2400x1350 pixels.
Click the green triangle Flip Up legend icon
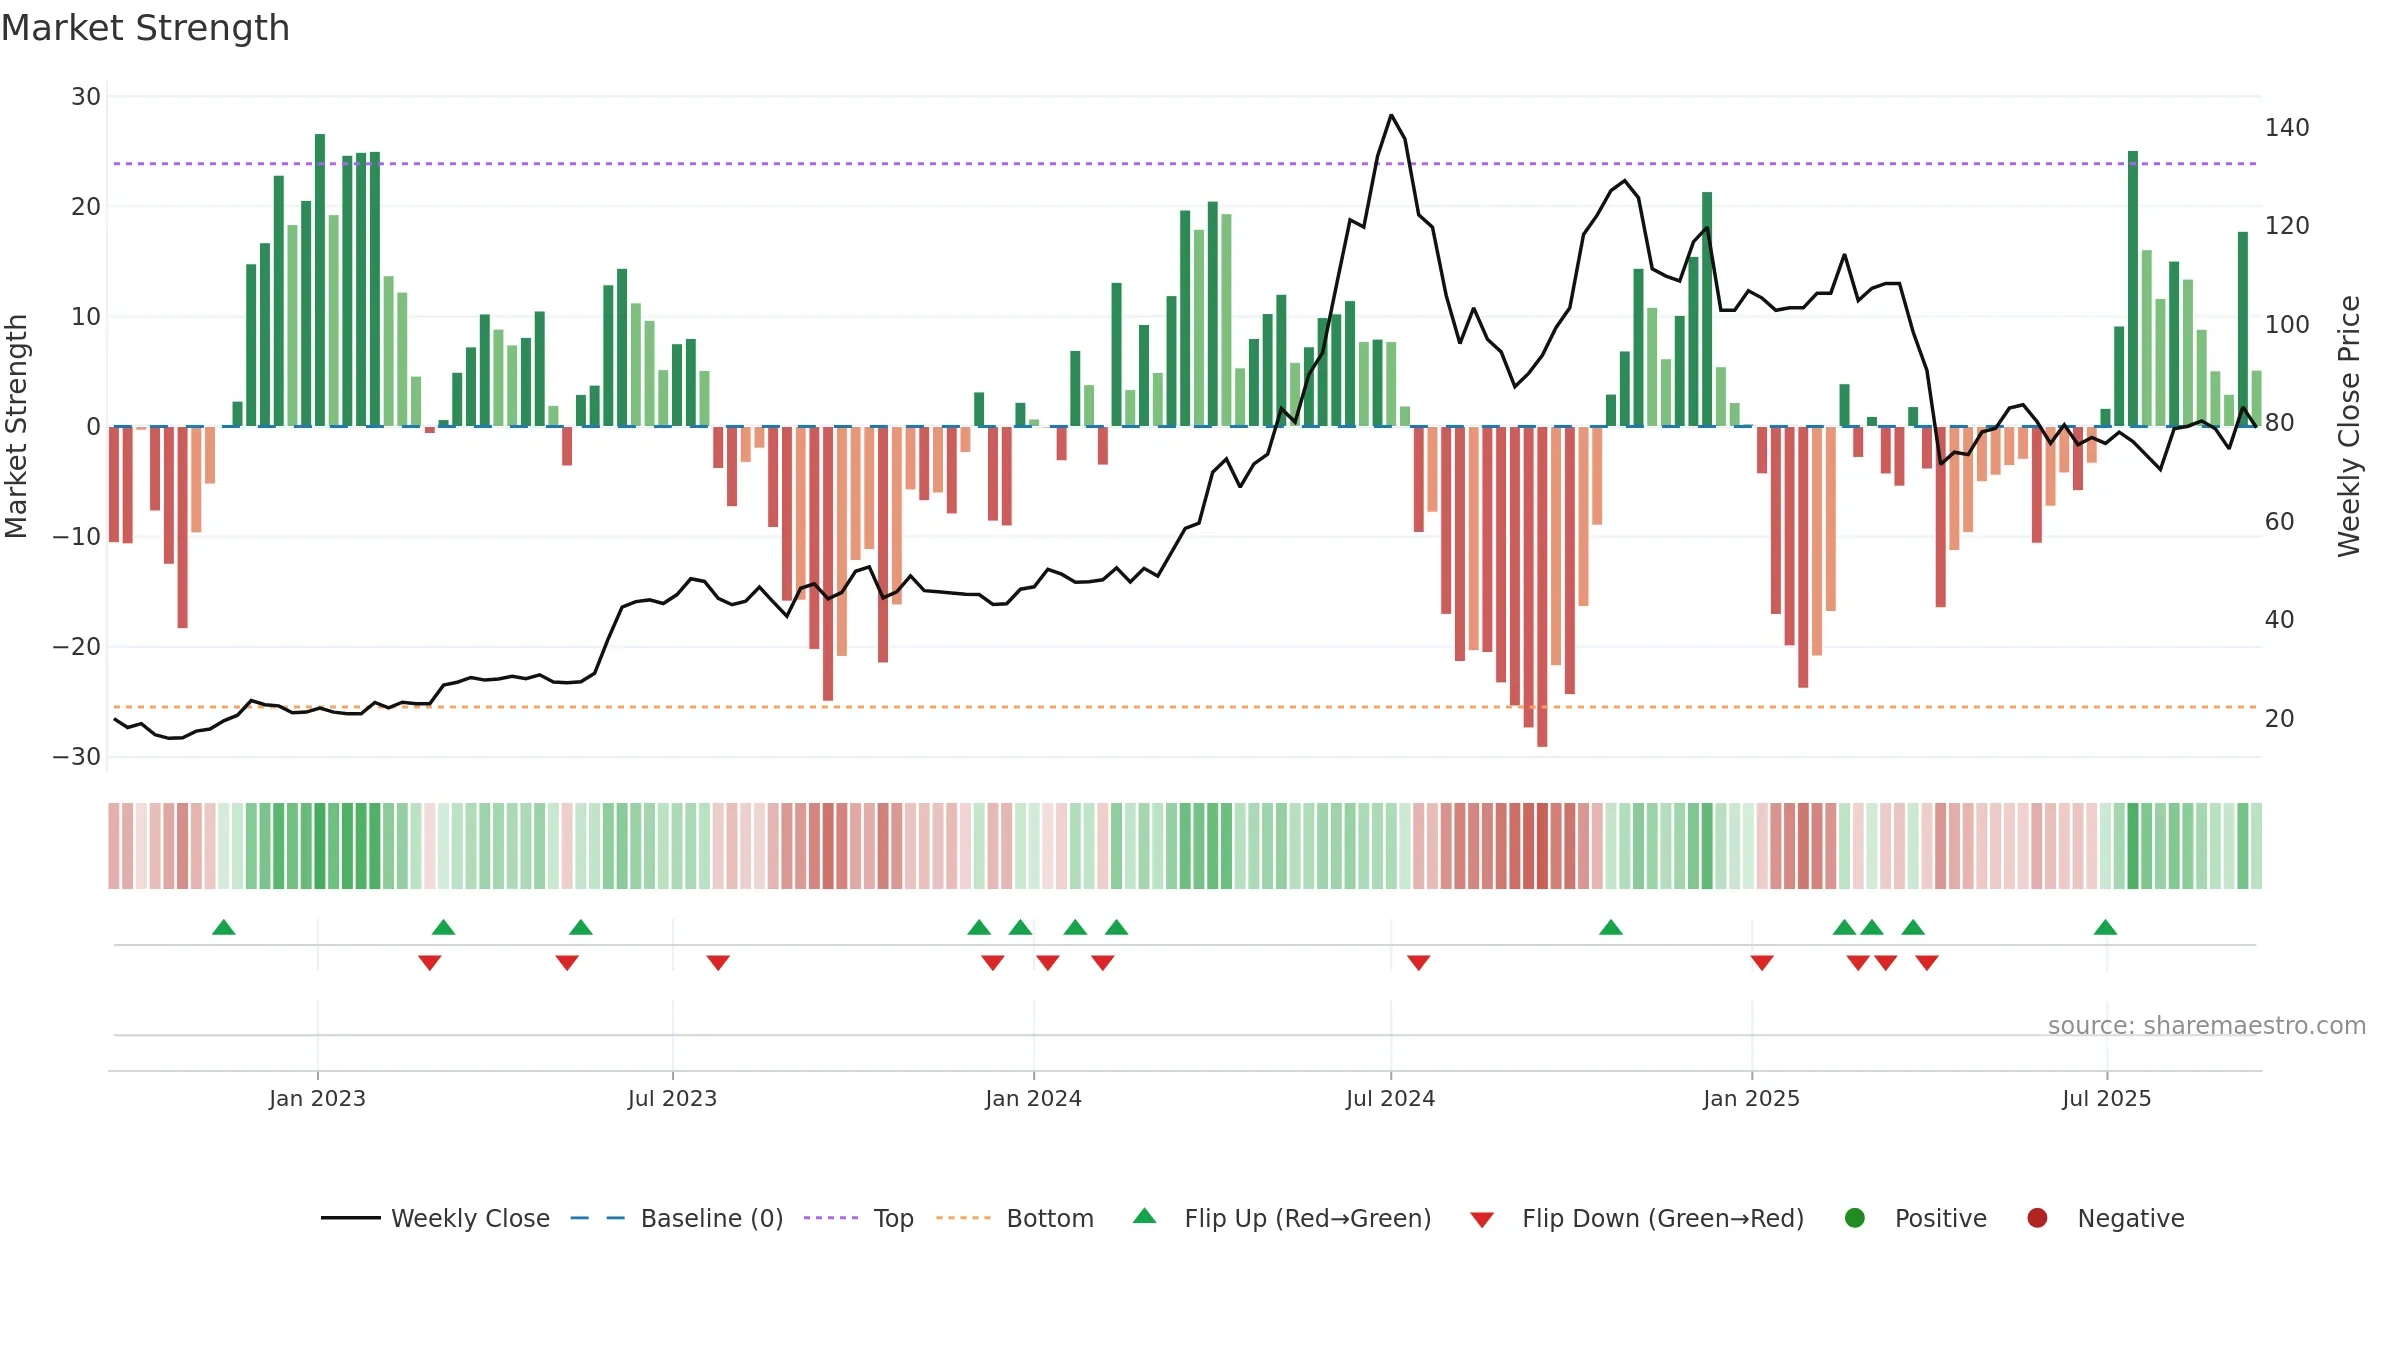coord(1145,1216)
